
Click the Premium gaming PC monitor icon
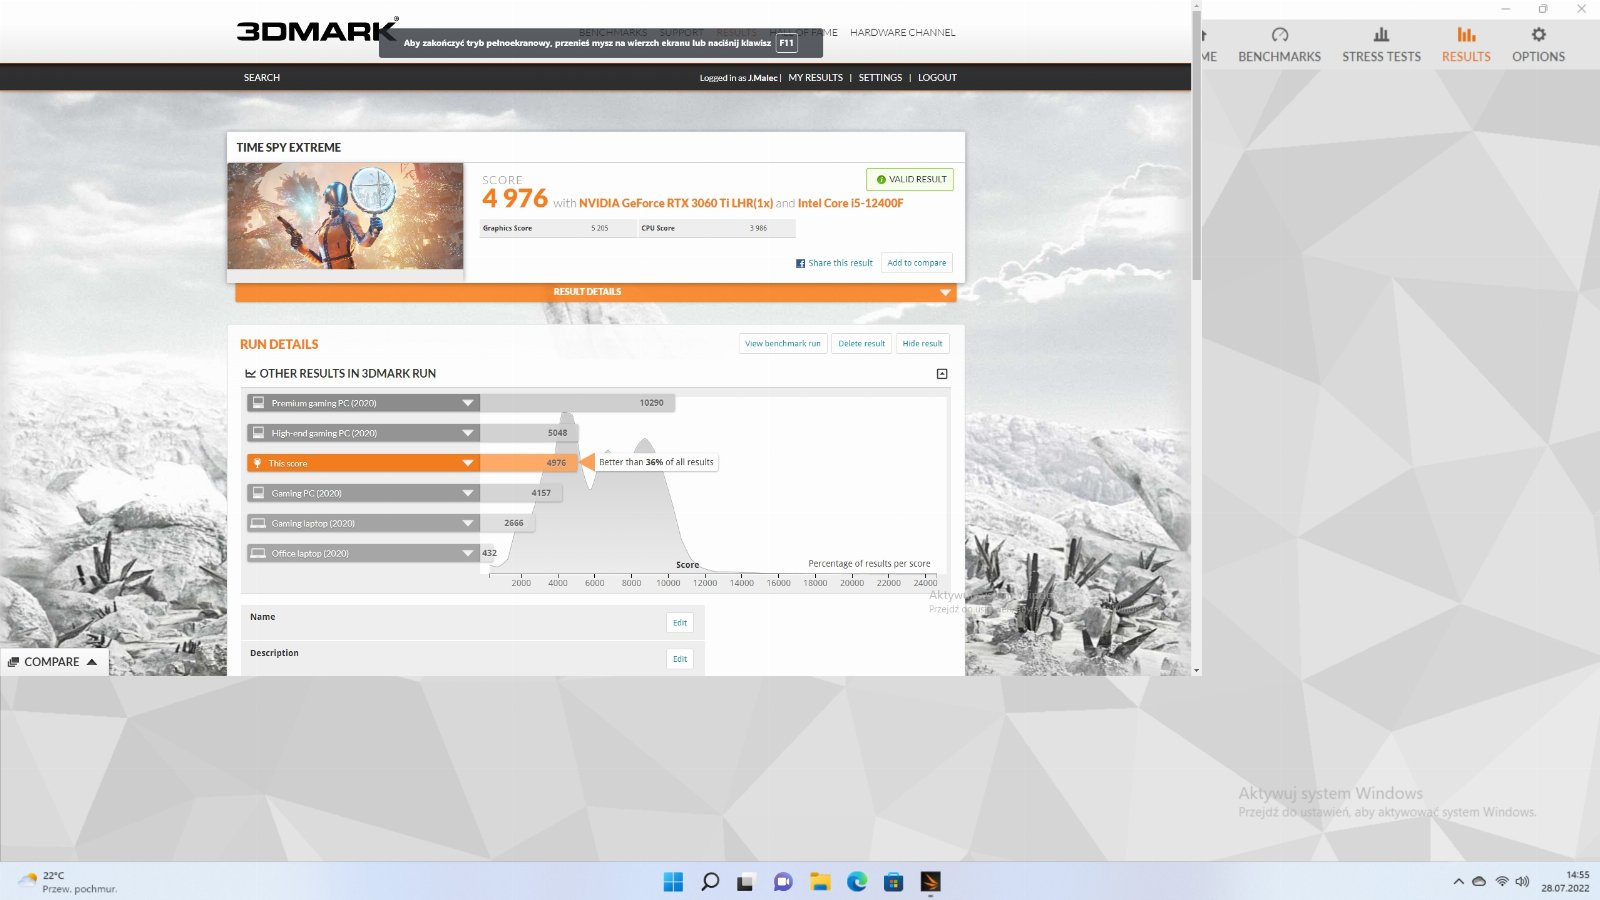(258, 403)
